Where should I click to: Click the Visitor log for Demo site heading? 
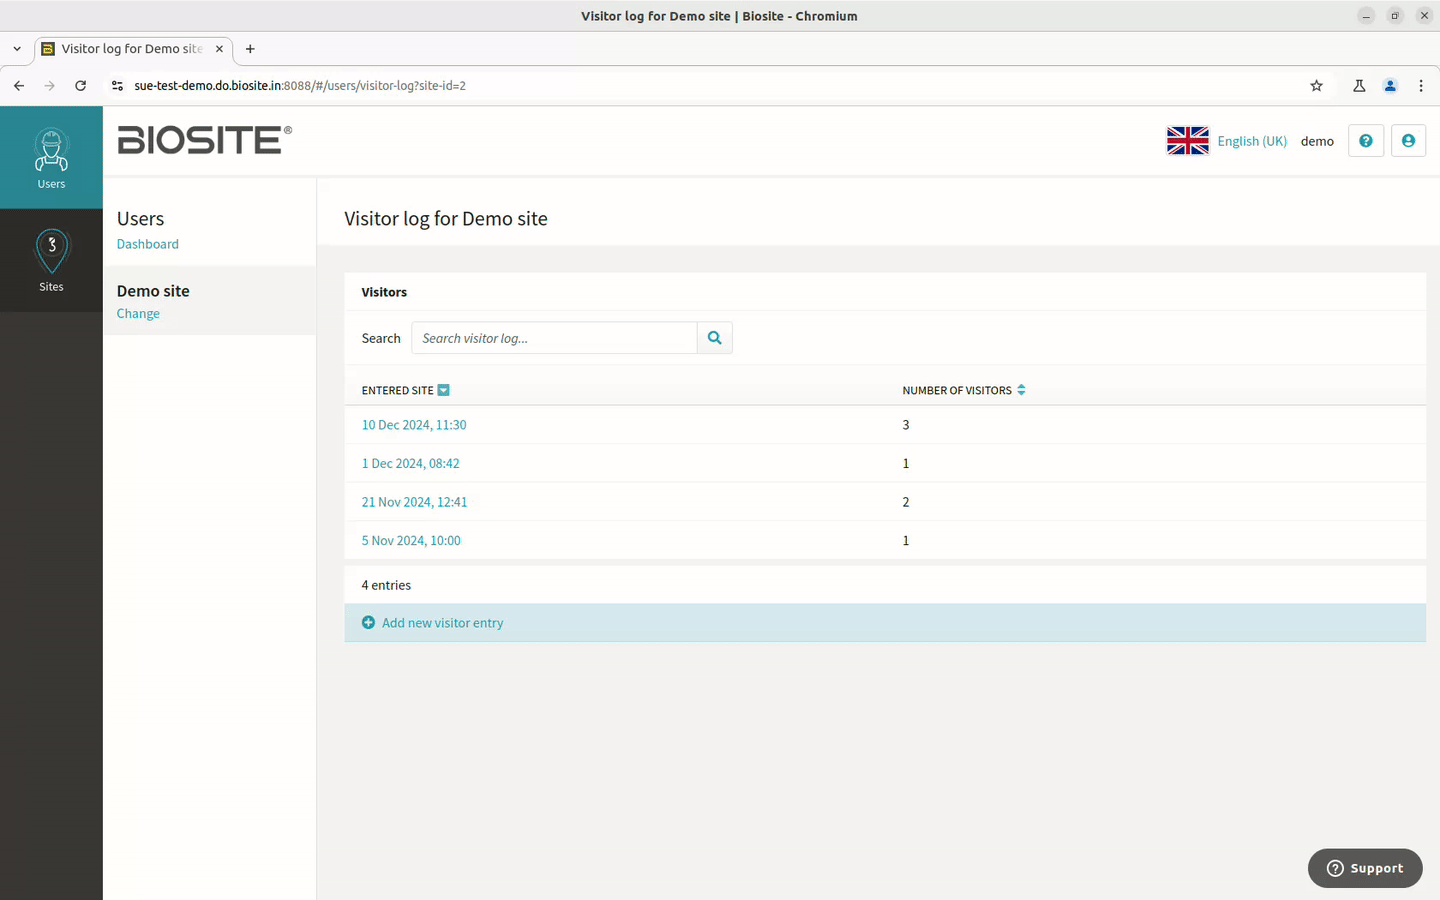(x=446, y=219)
